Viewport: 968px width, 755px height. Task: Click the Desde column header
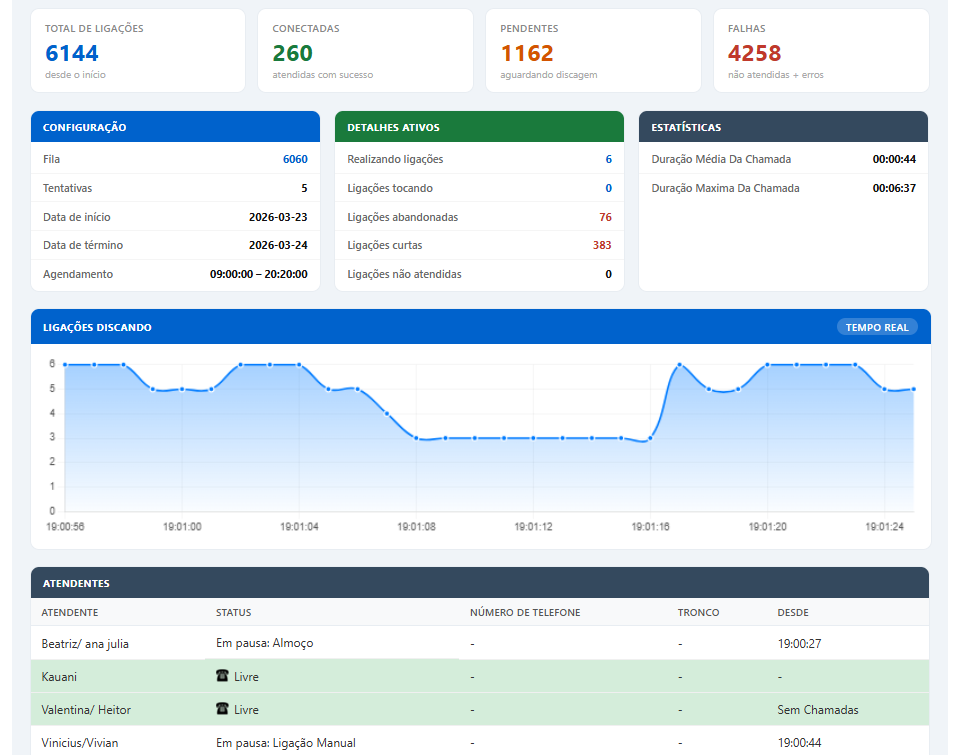(793, 612)
